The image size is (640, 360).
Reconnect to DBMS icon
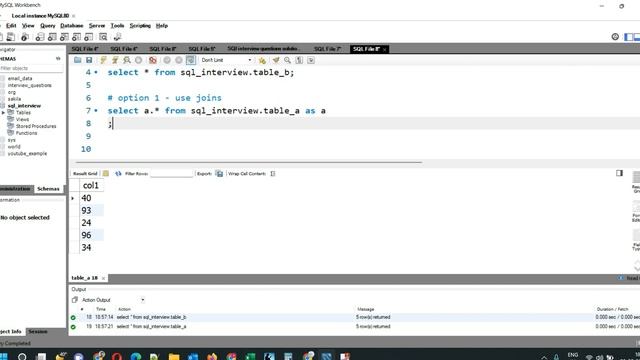tap(118, 37)
